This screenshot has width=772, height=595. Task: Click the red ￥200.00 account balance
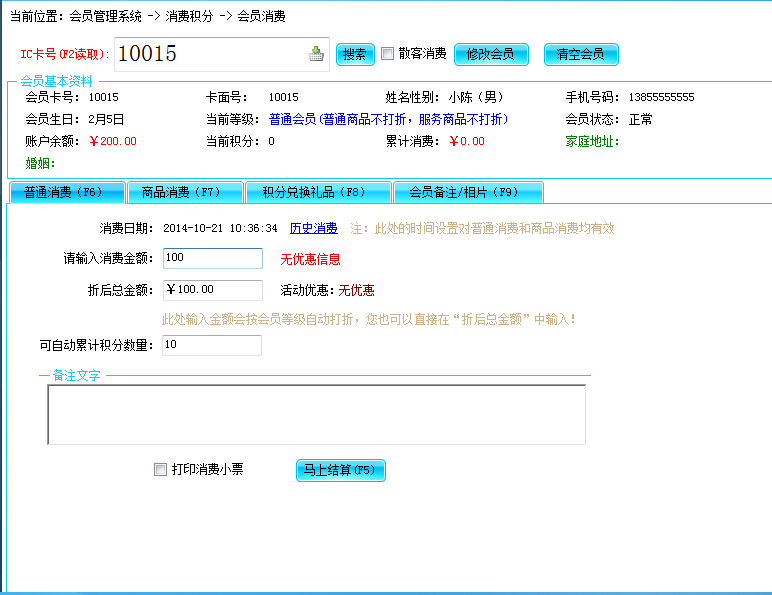(x=113, y=141)
